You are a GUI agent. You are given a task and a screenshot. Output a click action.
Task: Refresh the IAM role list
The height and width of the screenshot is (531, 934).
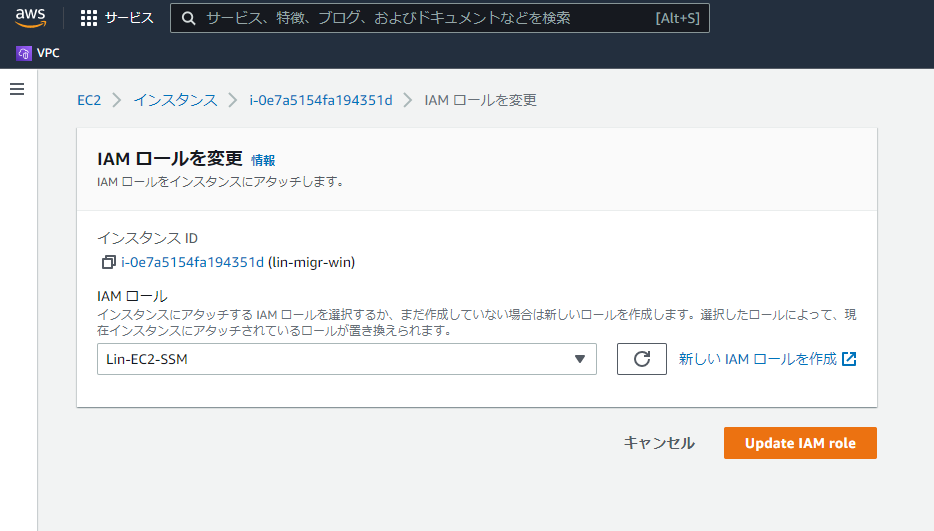click(642, 359)
